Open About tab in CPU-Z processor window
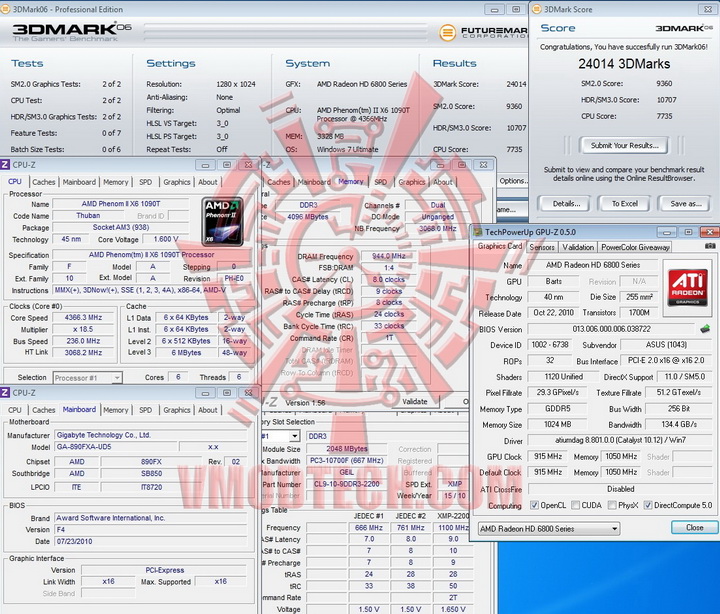The image size is (720, 614). tap(208, 182)
